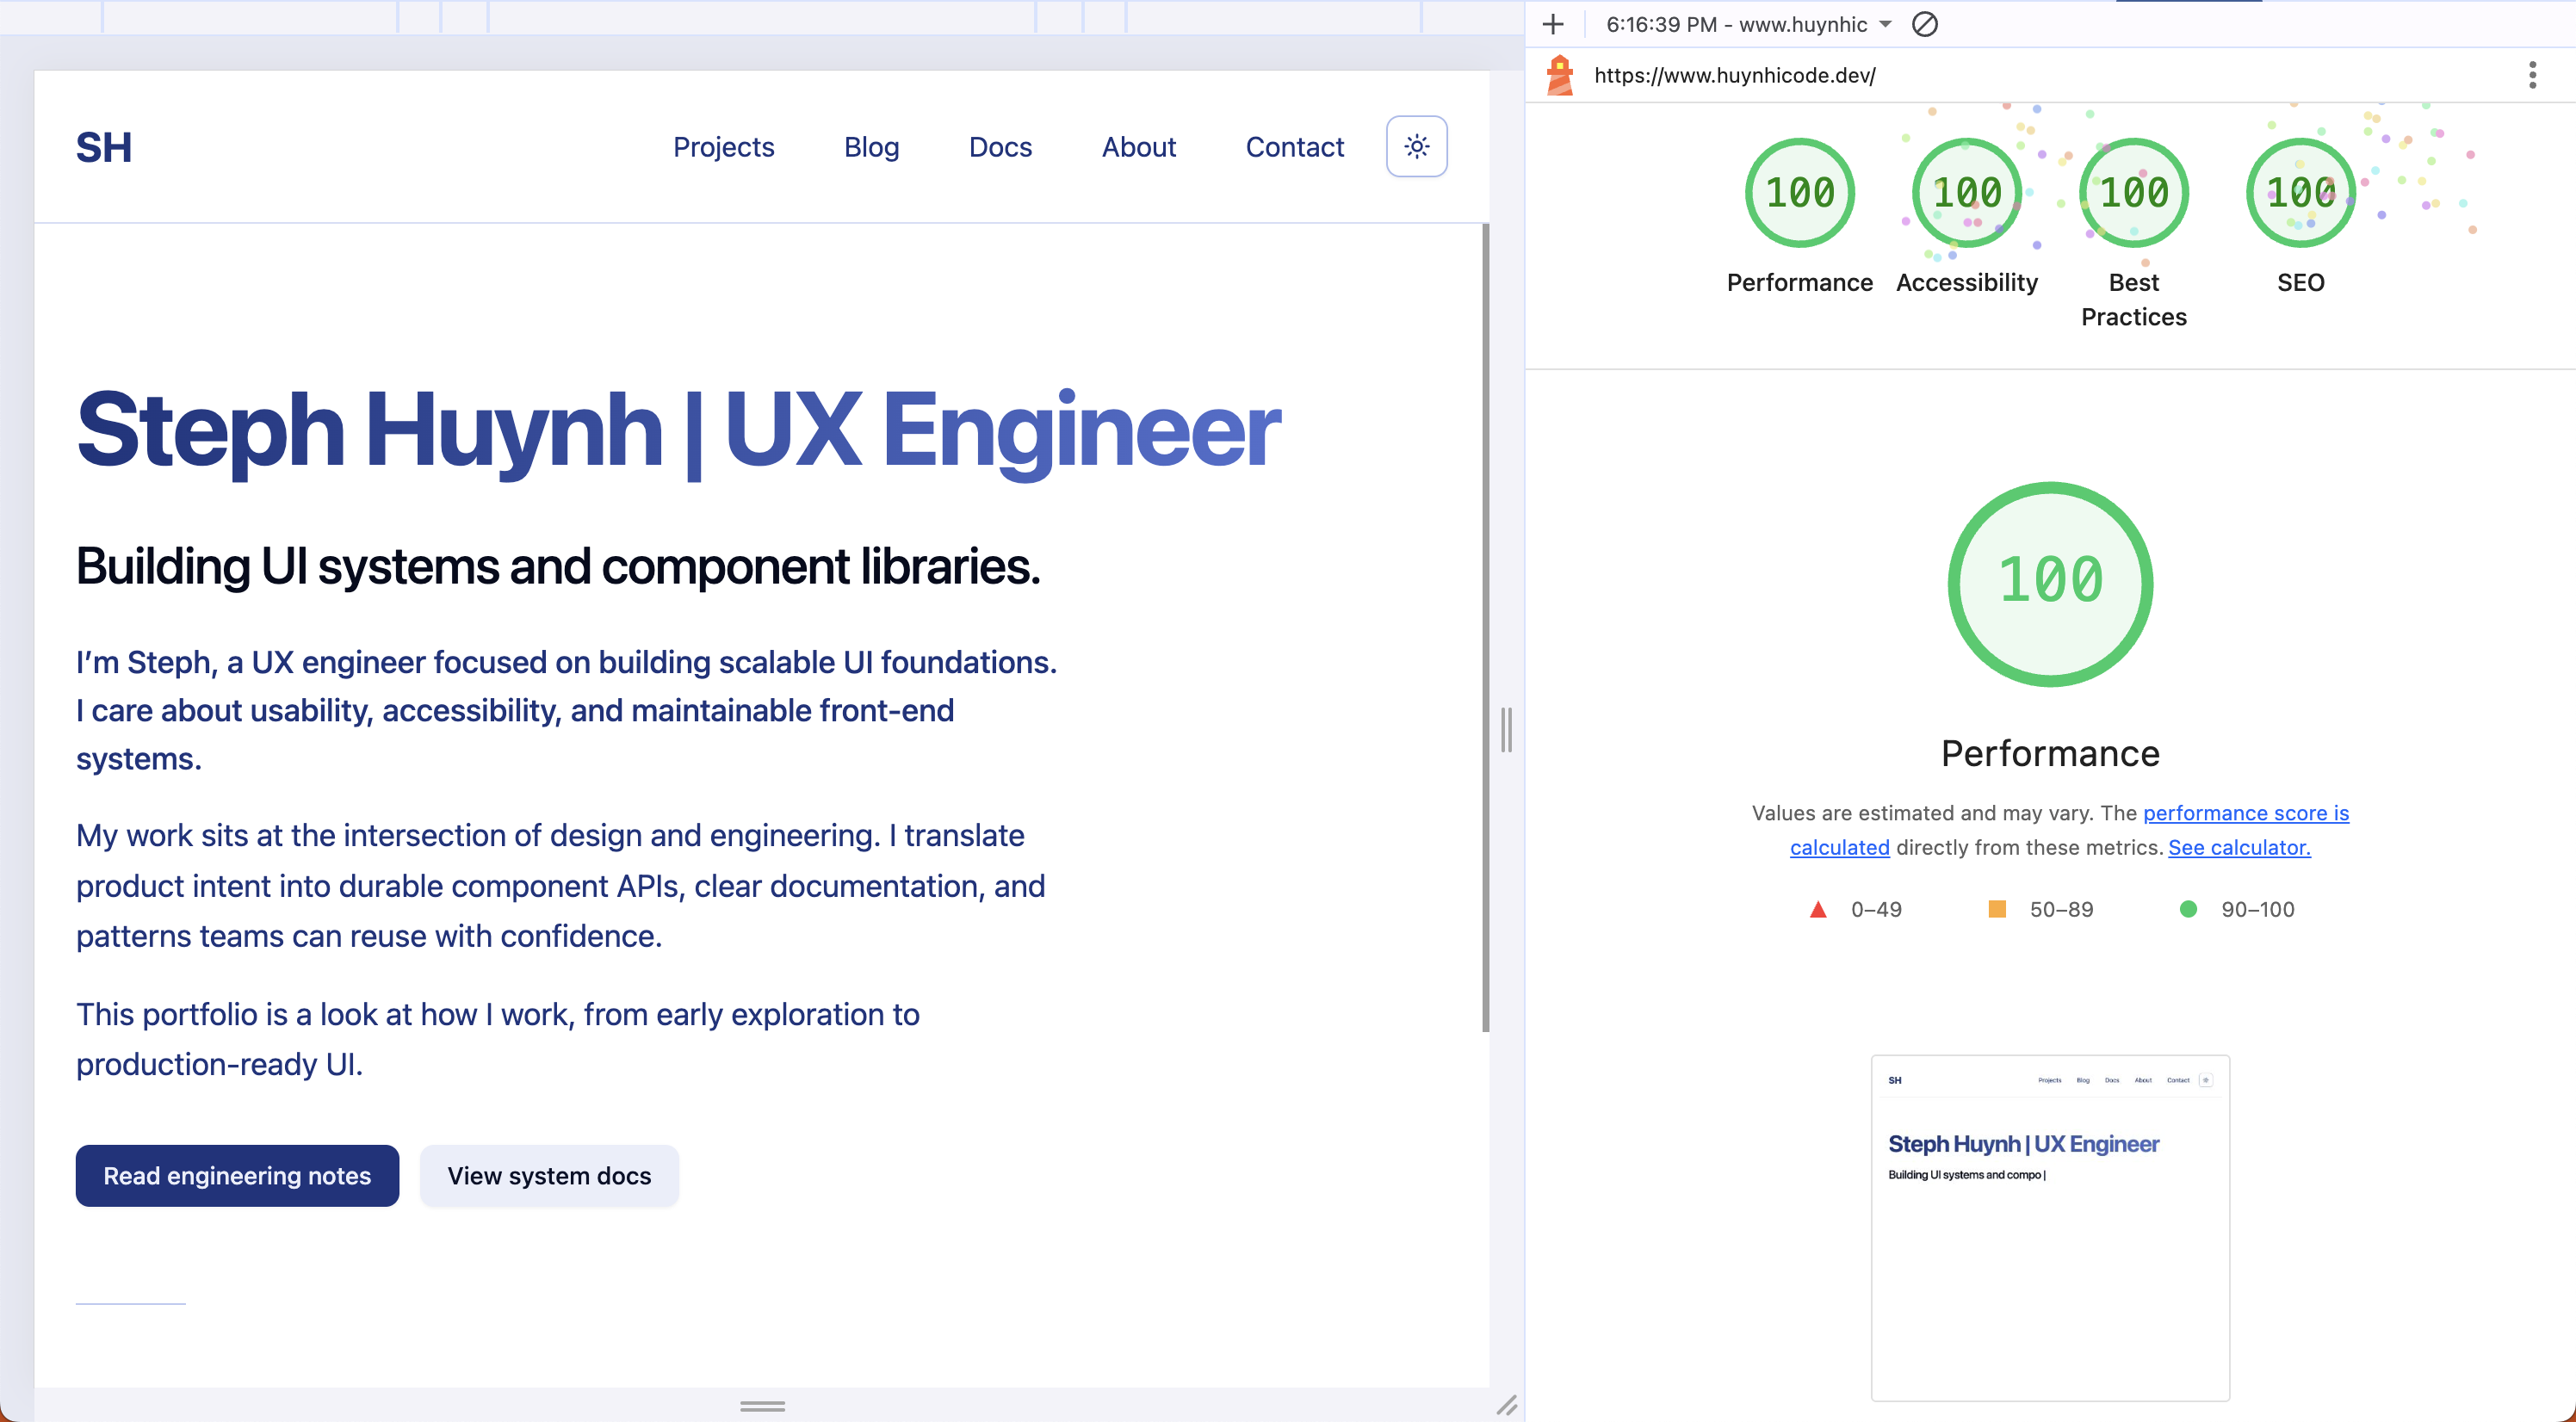The image size is (2576, 1422).
Task: Go to the Docs page
Action: (x=1000, y=147)
